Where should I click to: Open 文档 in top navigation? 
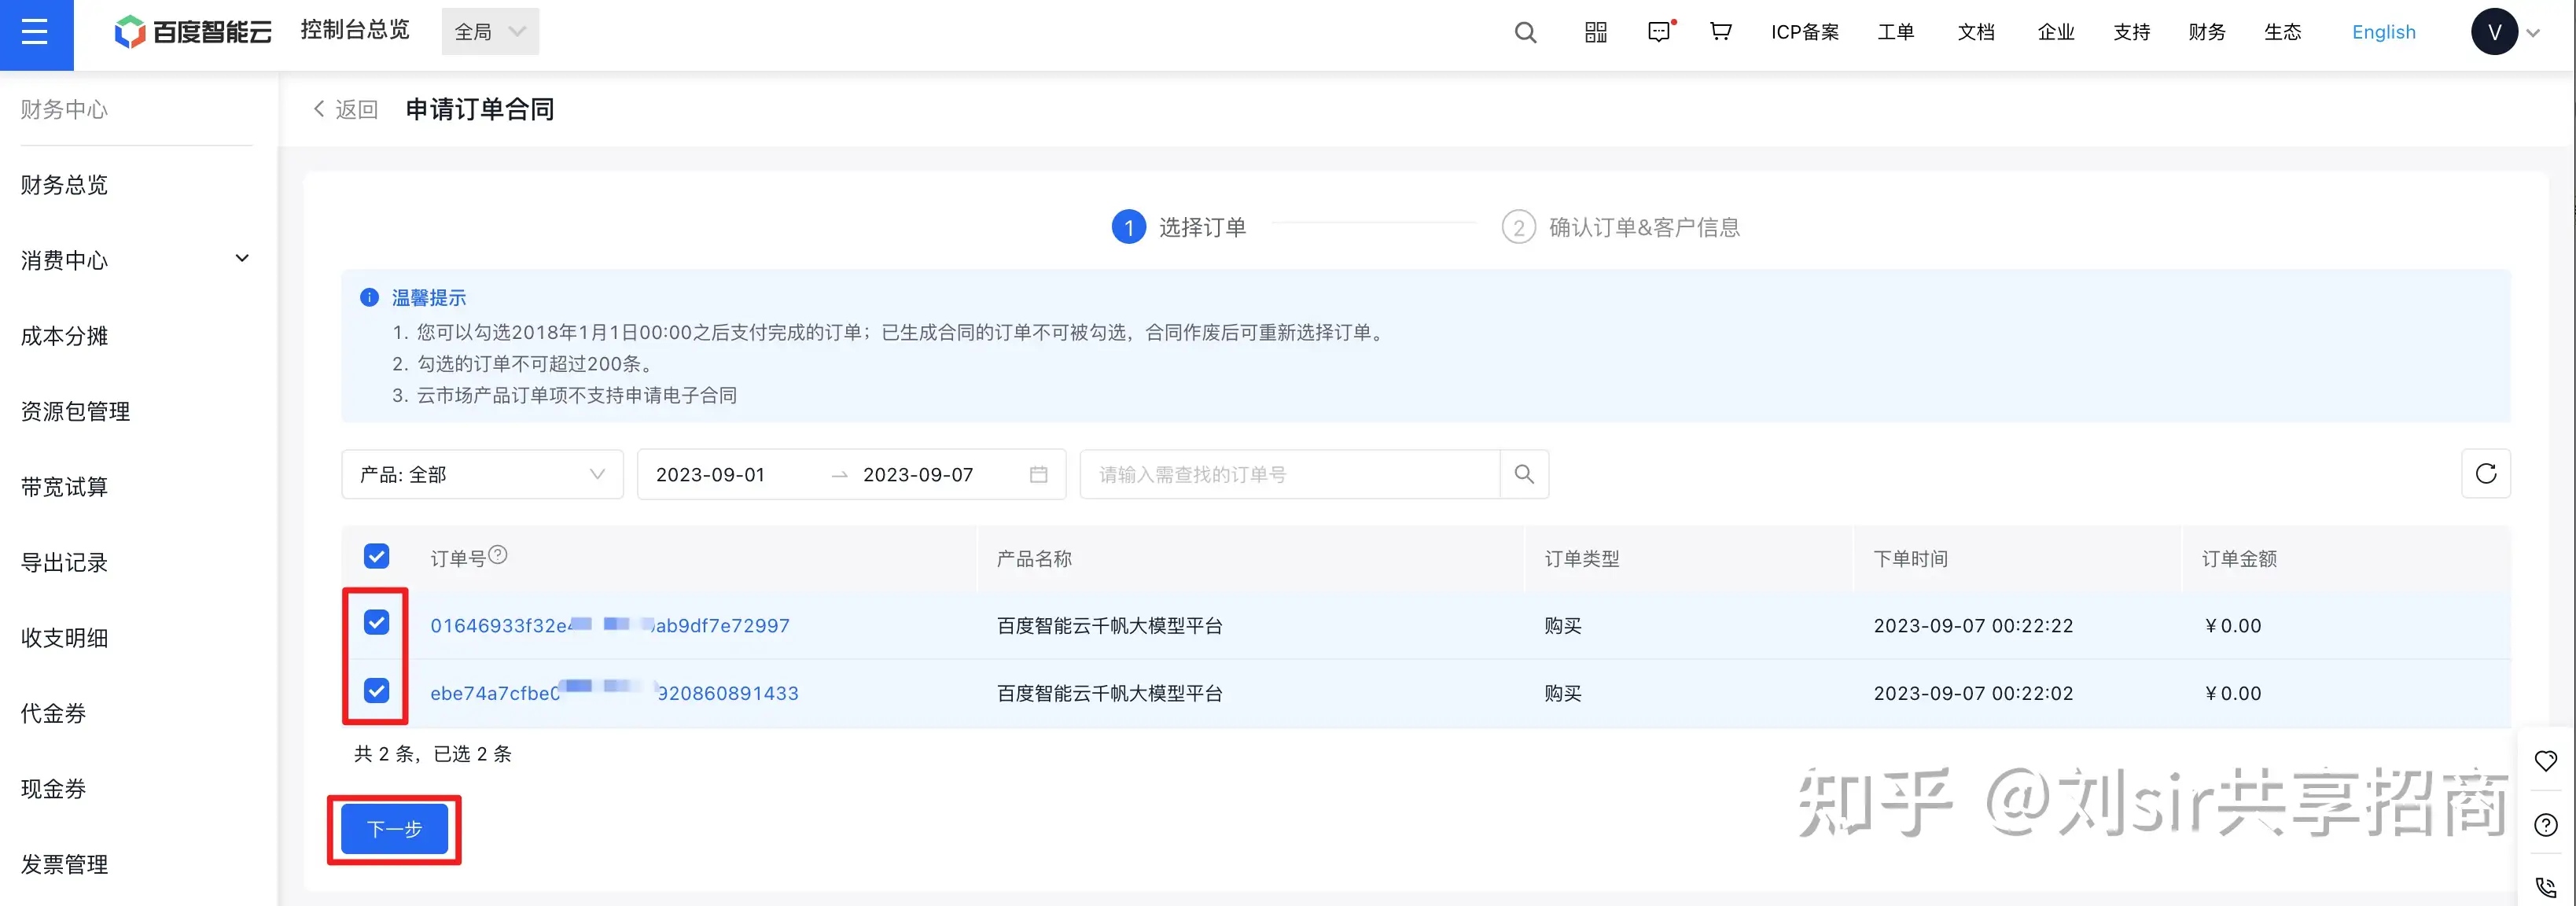click(1975, 32)
